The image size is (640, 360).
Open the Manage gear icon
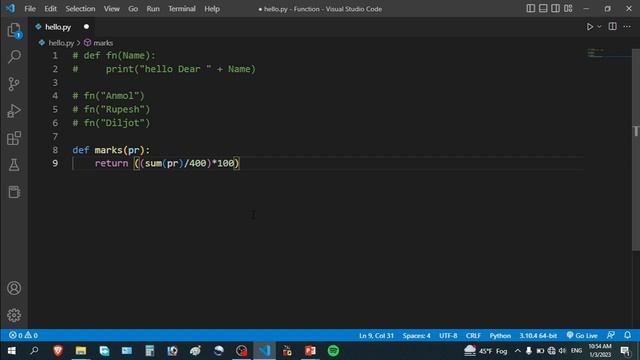point(14,315)
